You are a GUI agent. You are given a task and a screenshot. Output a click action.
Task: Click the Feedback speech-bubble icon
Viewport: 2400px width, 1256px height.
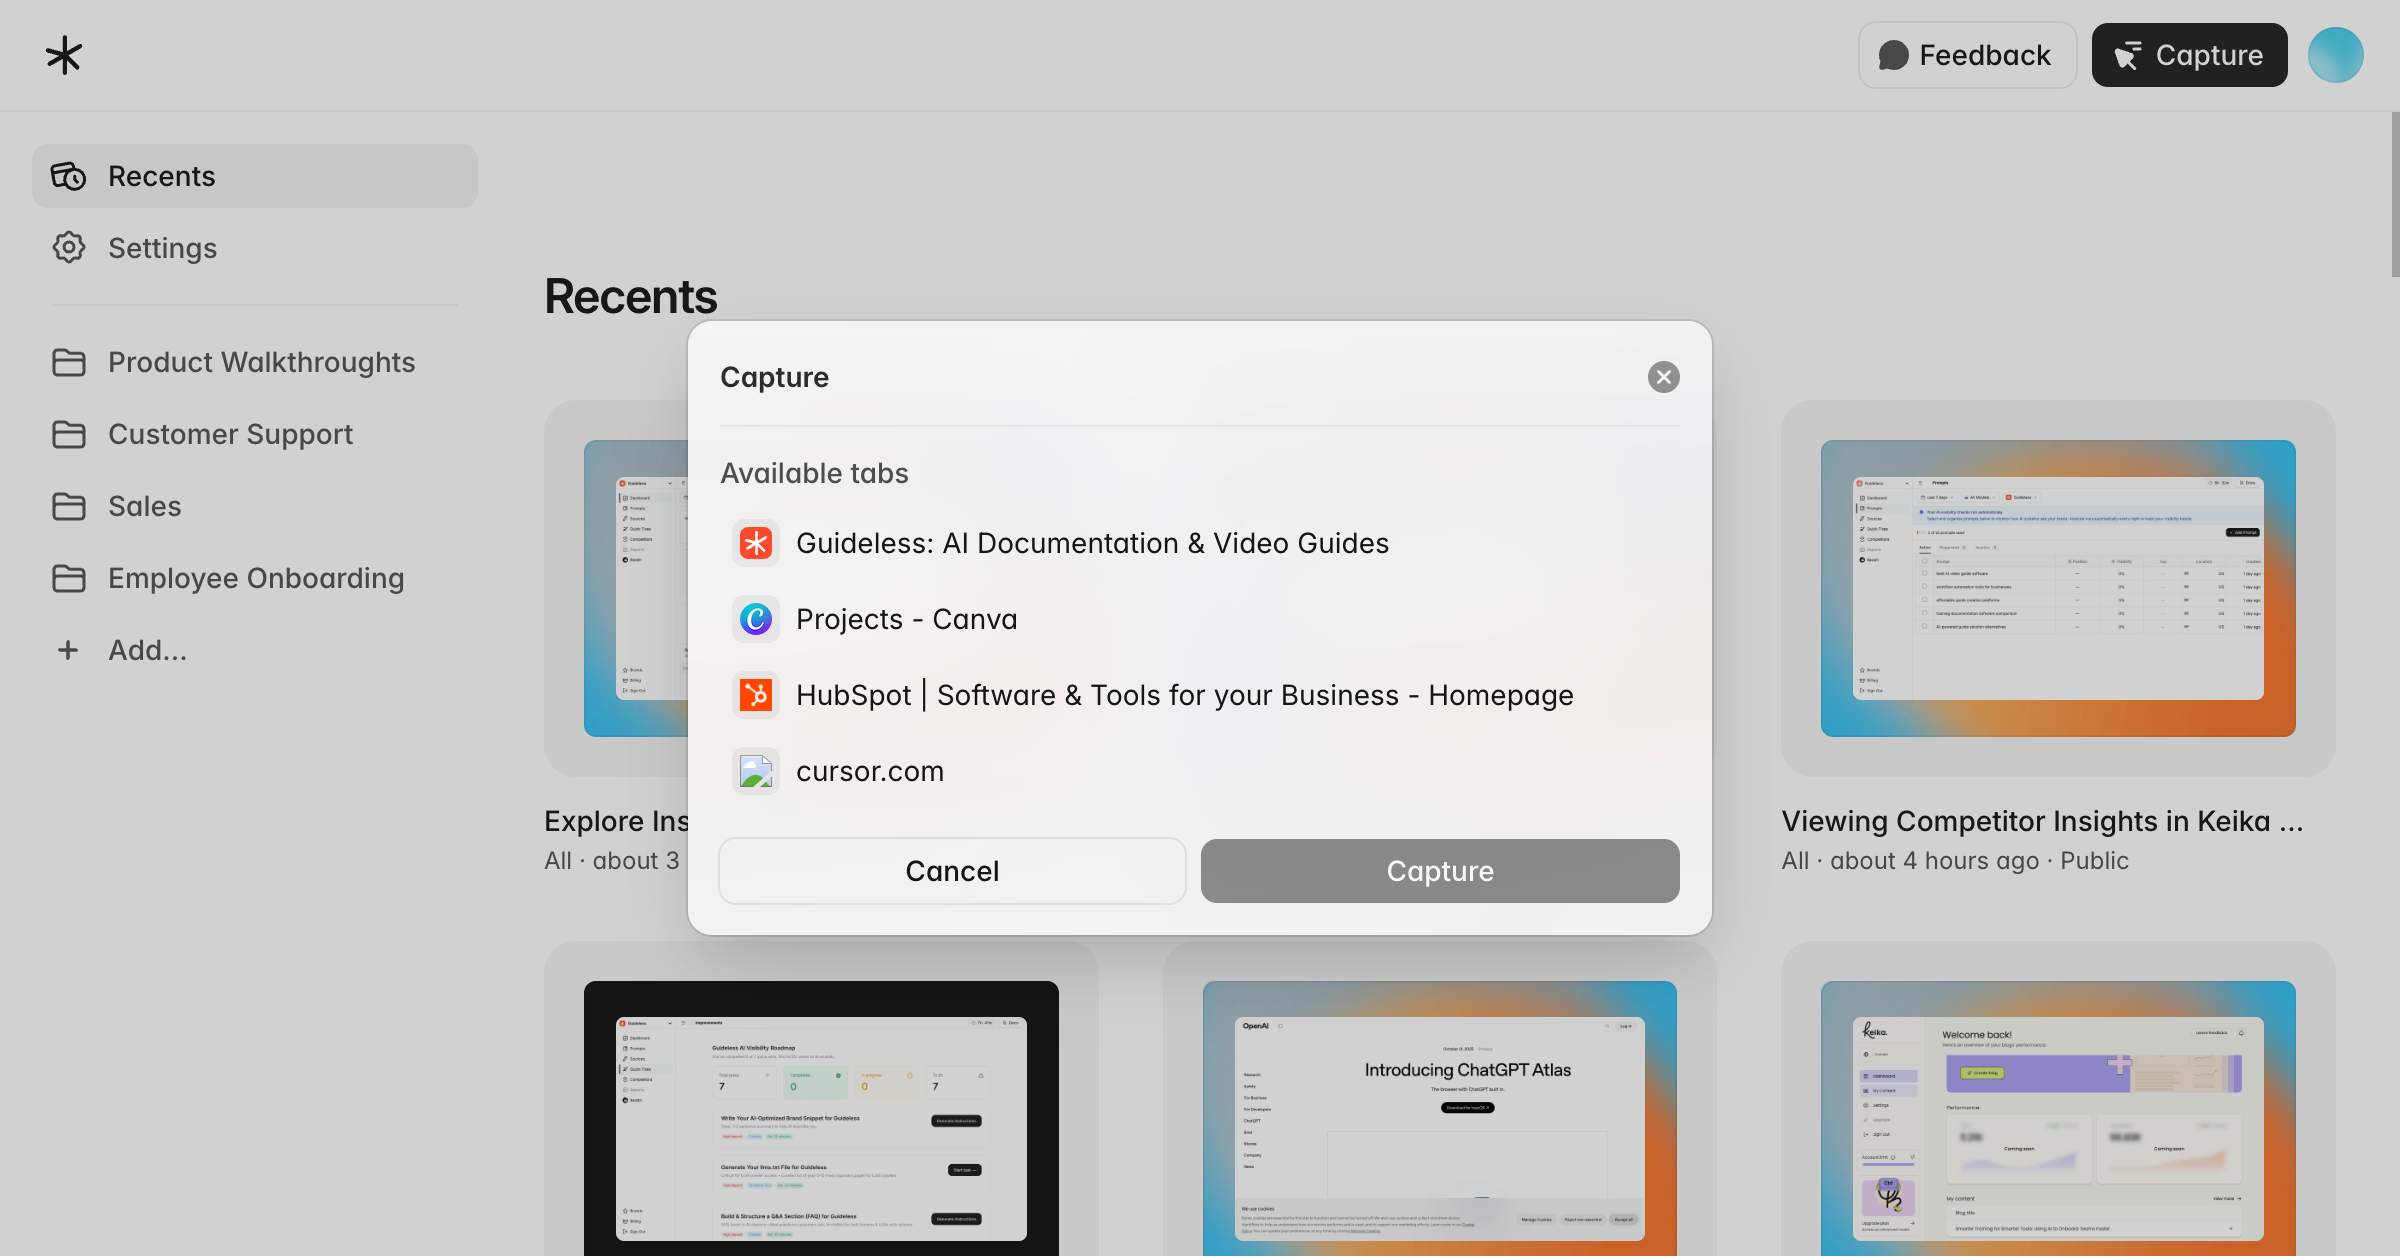pos(1894,55)
